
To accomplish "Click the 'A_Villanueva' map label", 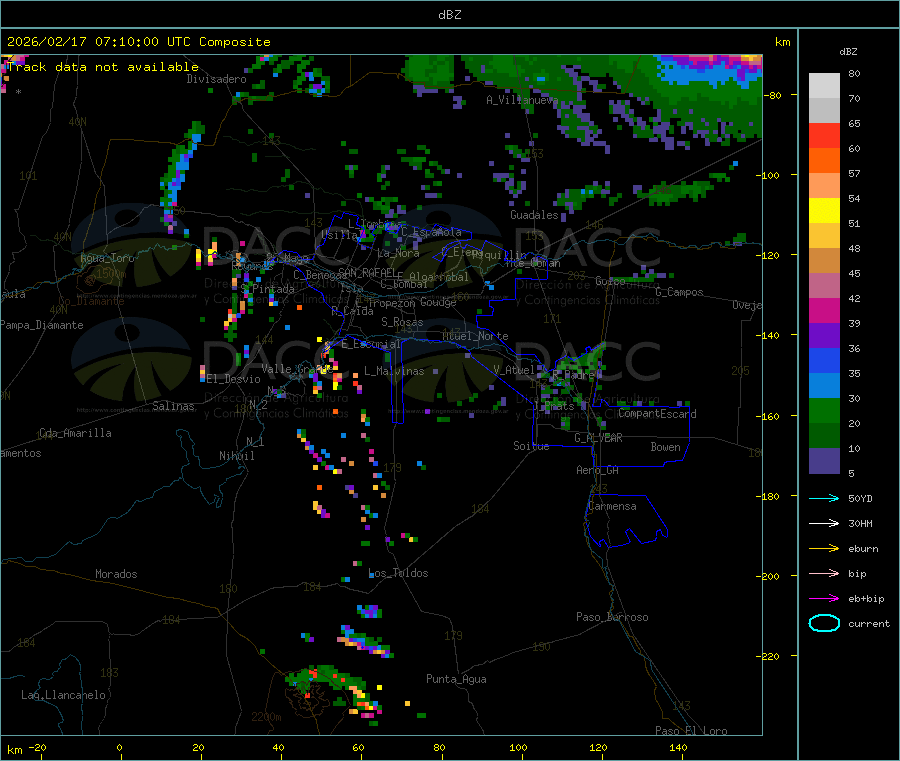I will tap(522, 100).
